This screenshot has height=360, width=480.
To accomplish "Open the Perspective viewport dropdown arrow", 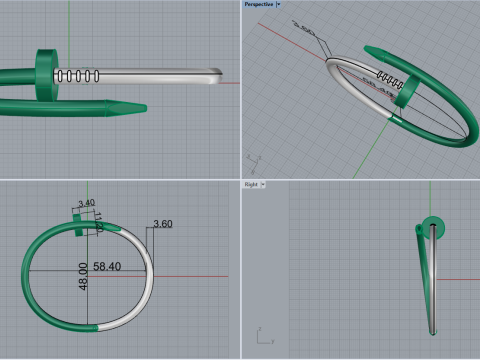I will 278,4.
